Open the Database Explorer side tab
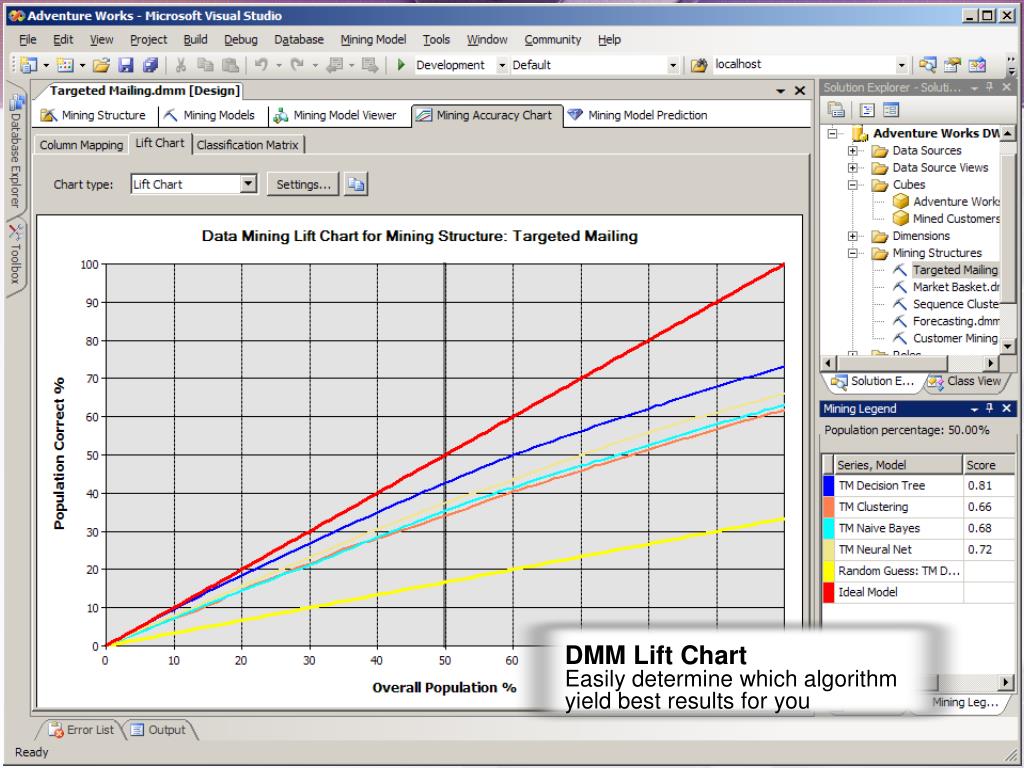 click(16, 150)
